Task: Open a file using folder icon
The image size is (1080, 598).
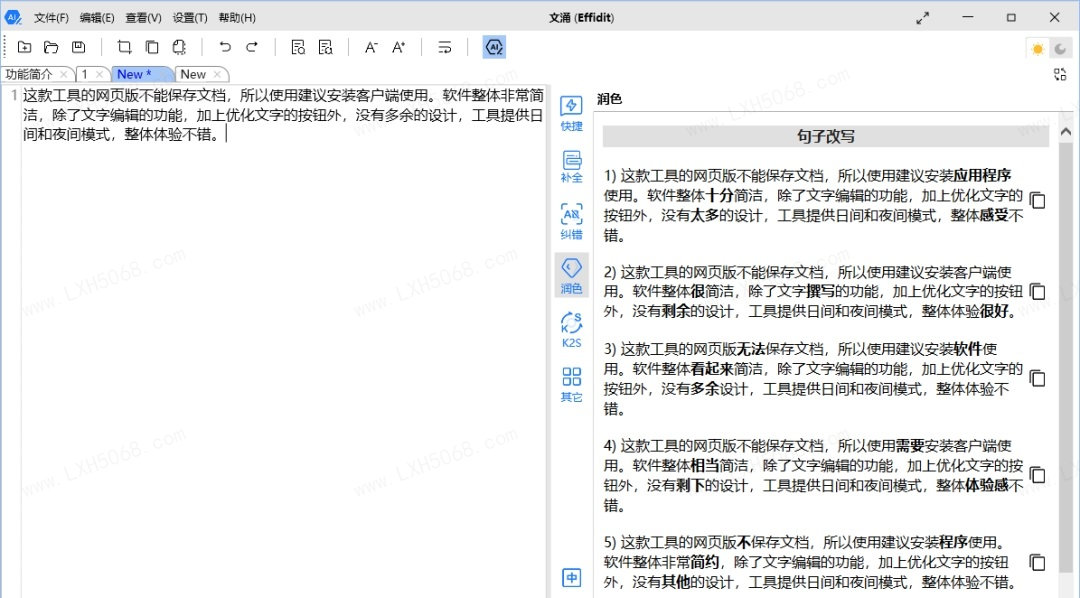Action: coord(51,47)
